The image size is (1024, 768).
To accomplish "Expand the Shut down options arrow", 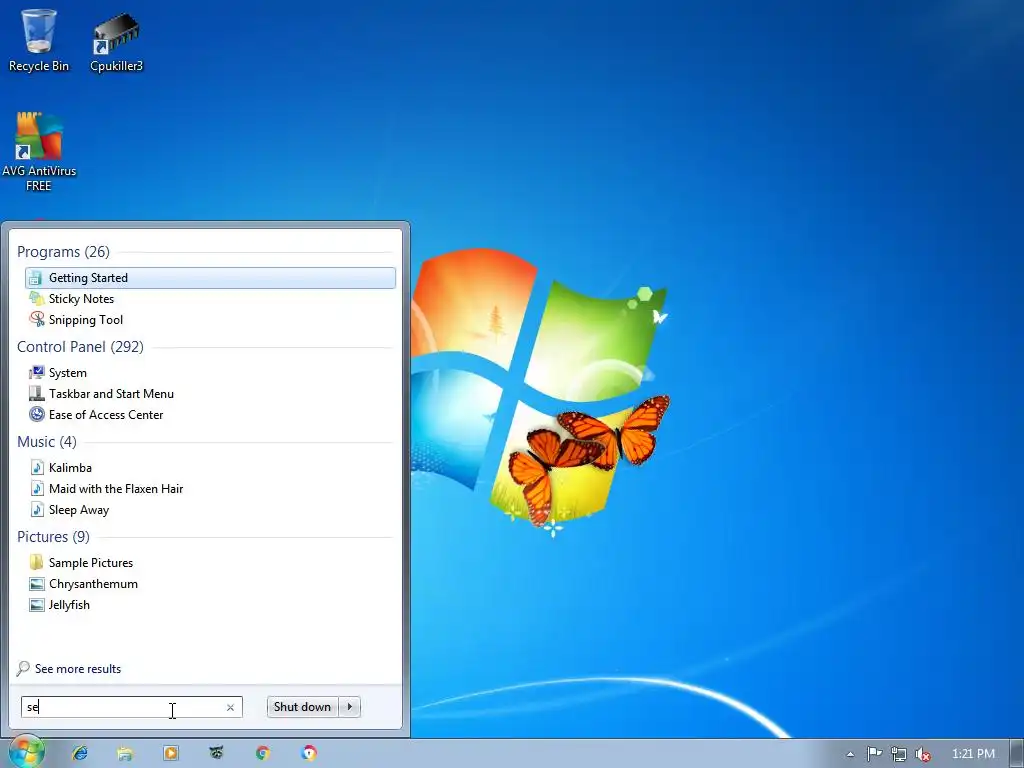I will click(x=350, y=707).
